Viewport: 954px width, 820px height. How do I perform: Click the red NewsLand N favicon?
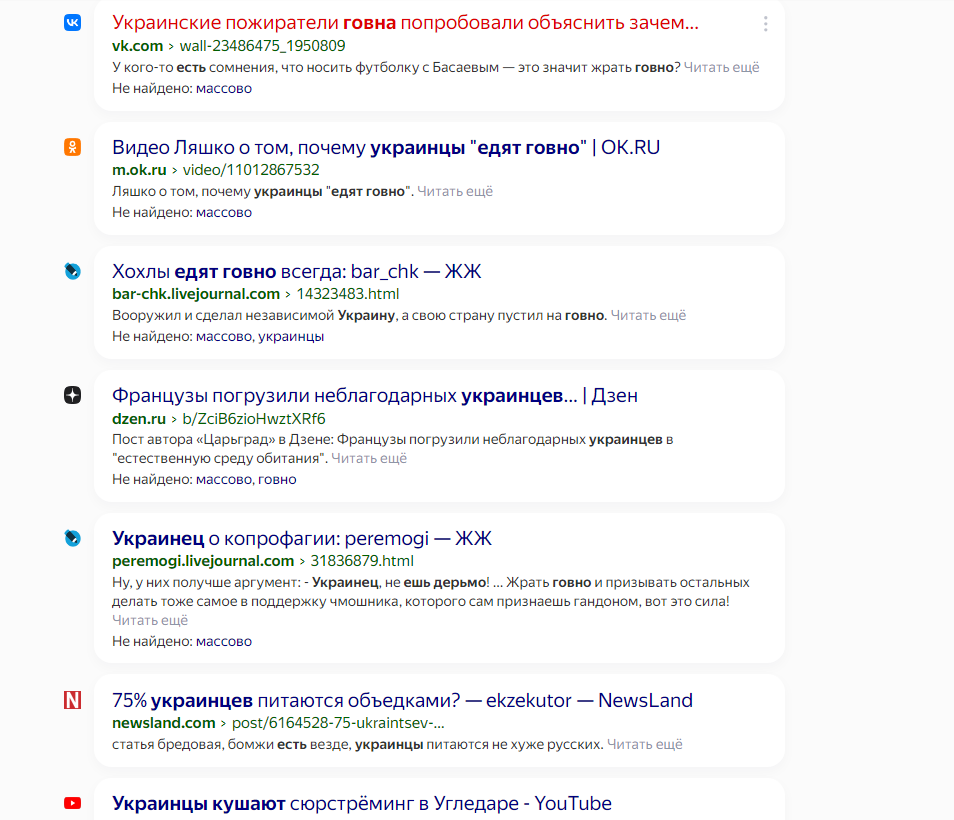tap(72, 700)
